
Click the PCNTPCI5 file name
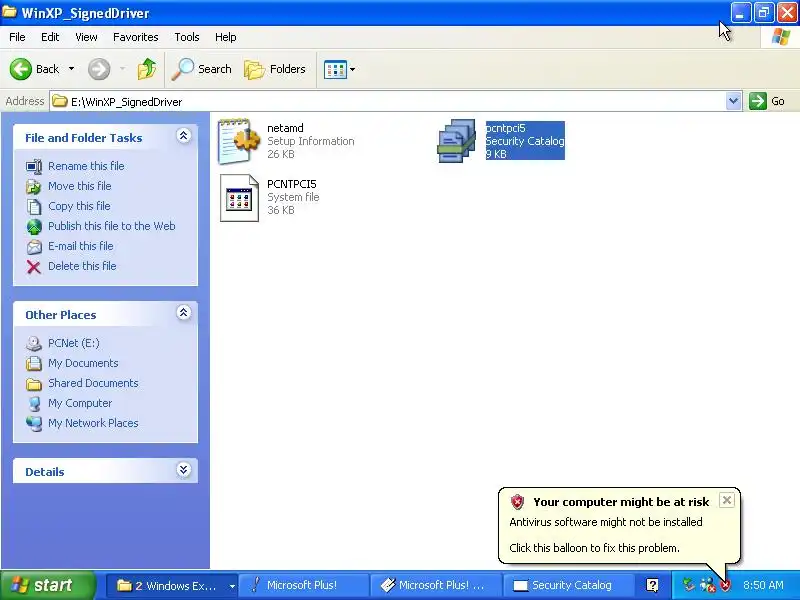point(292,184)
